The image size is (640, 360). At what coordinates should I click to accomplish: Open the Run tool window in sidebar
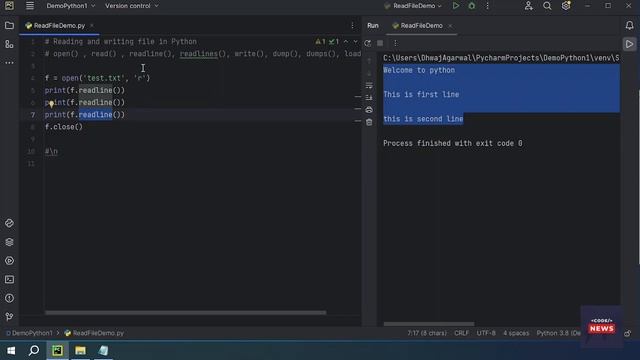[x=9, y=261]
